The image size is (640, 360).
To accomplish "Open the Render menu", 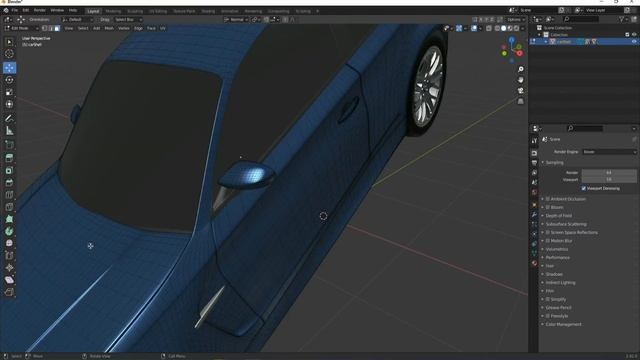I will pos(40,10).
